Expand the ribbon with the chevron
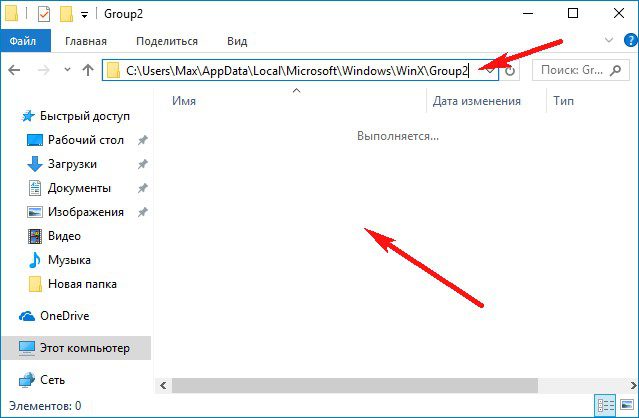The image size is (639, 418). pyautogui.click(x=609, y=40)
